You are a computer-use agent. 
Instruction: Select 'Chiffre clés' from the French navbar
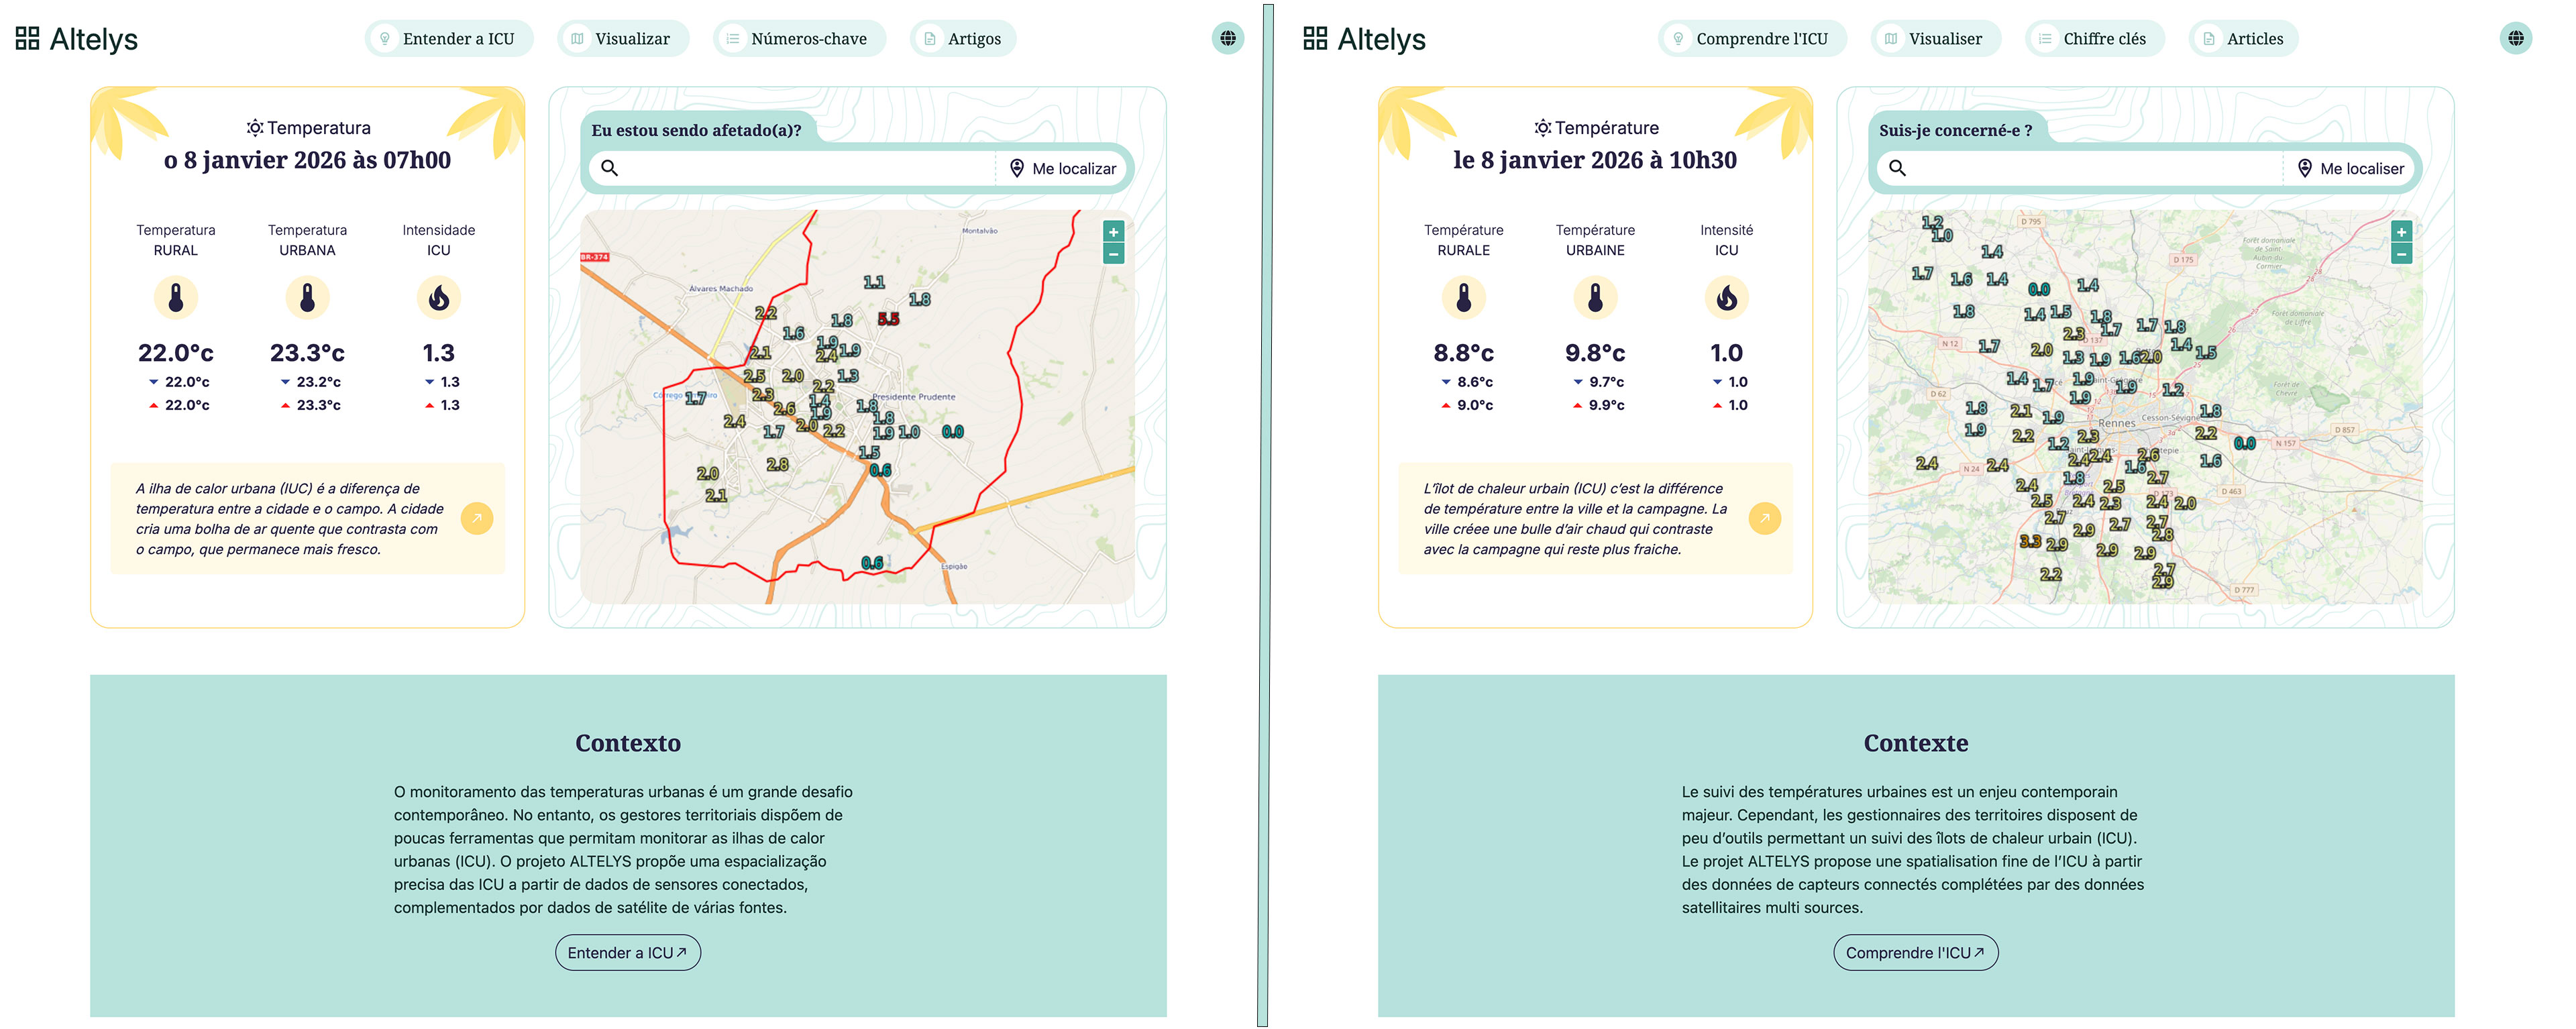point(2095,38)
